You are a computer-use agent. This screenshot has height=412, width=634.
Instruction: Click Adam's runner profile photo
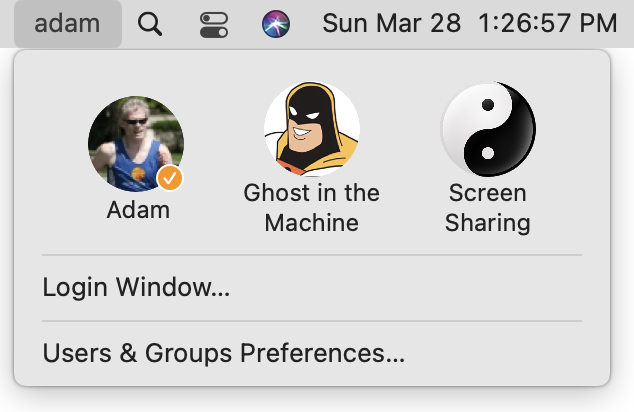tap(135, 143)
